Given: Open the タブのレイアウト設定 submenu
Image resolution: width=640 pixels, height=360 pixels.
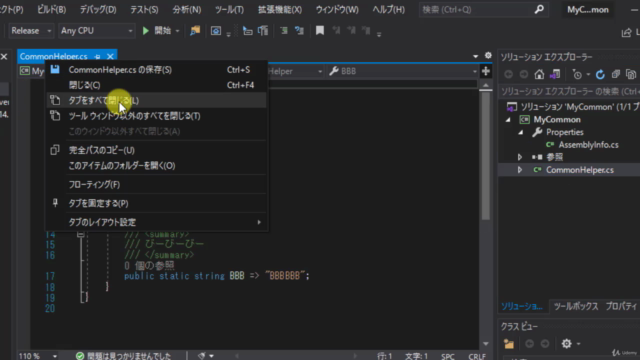Looking at the screenshot, I should (x=157, y=222).
